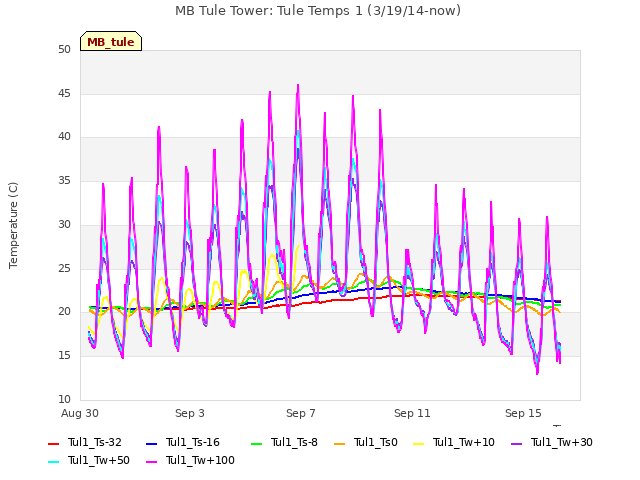Viewport: 640px width, 480px height.
Task: Toggle the Tul1_Tw+50 legend entry
Action: (x=89, y=460)
